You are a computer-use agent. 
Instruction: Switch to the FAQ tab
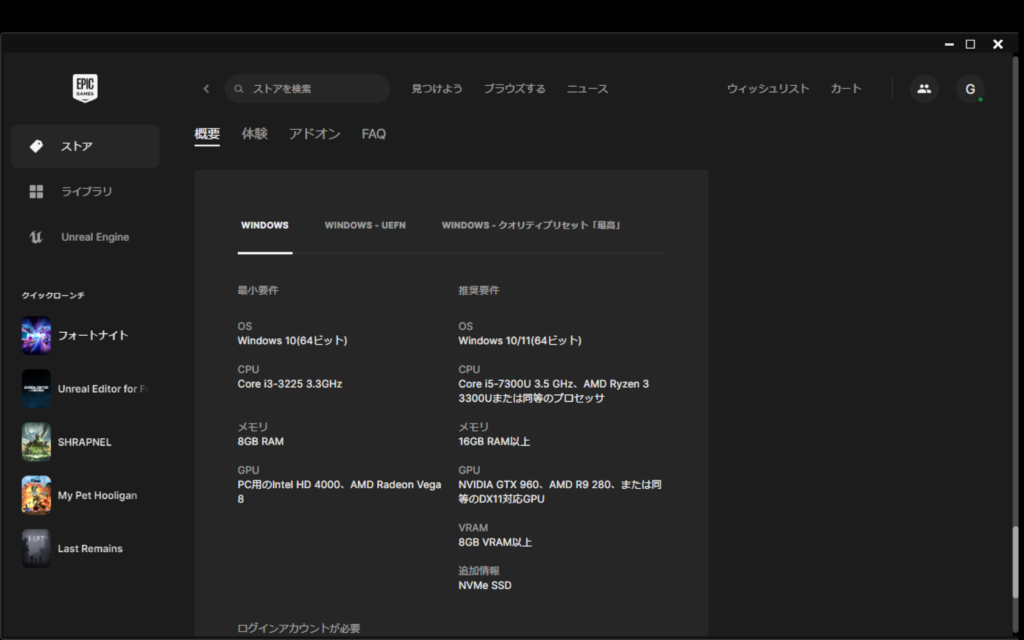point(374,134)
